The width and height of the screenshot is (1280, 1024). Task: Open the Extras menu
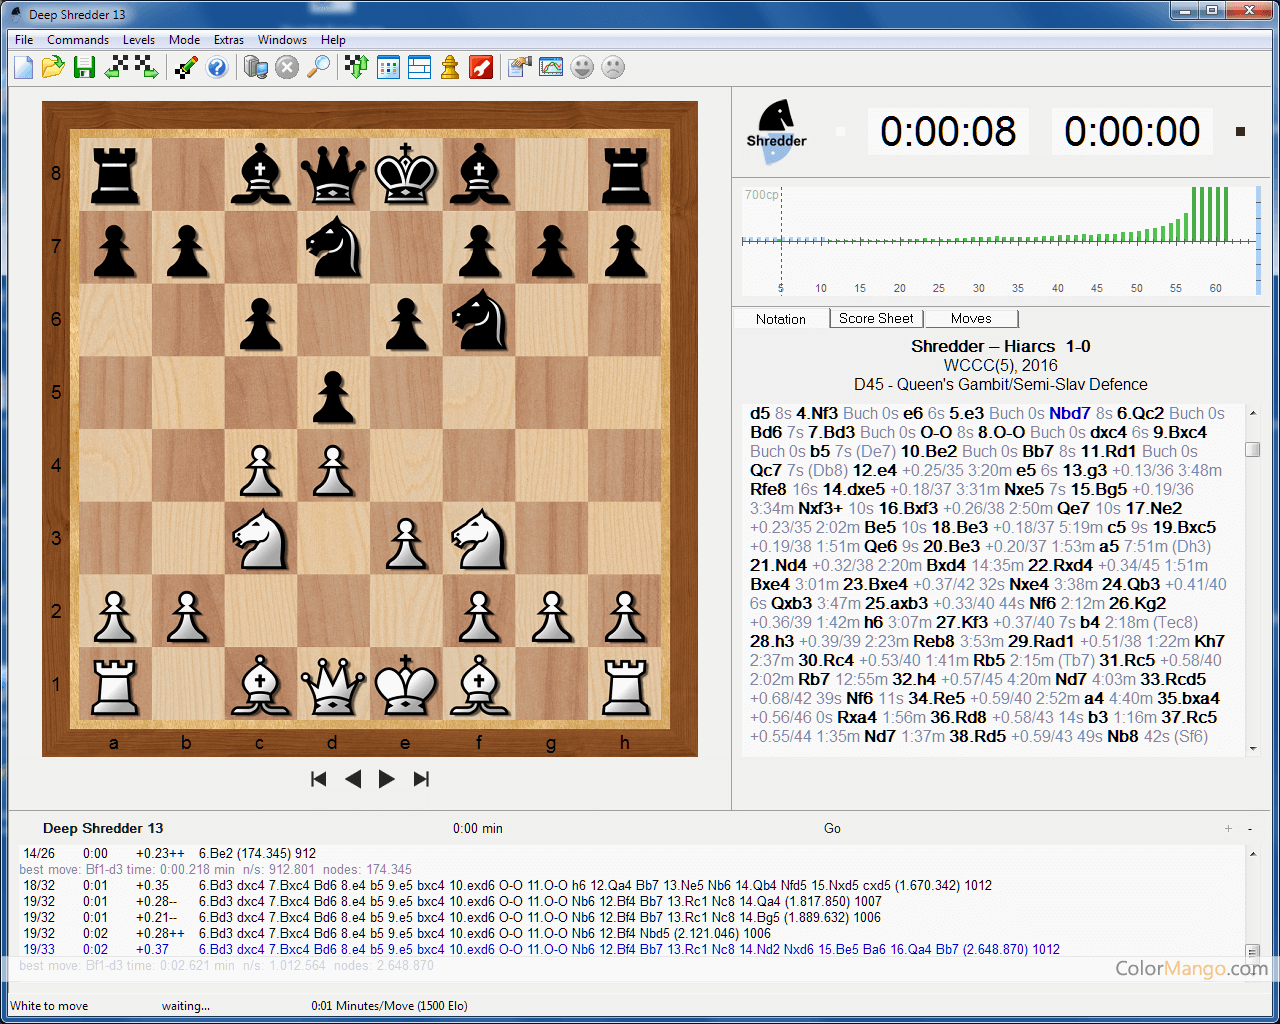click(x=229, y=40)
